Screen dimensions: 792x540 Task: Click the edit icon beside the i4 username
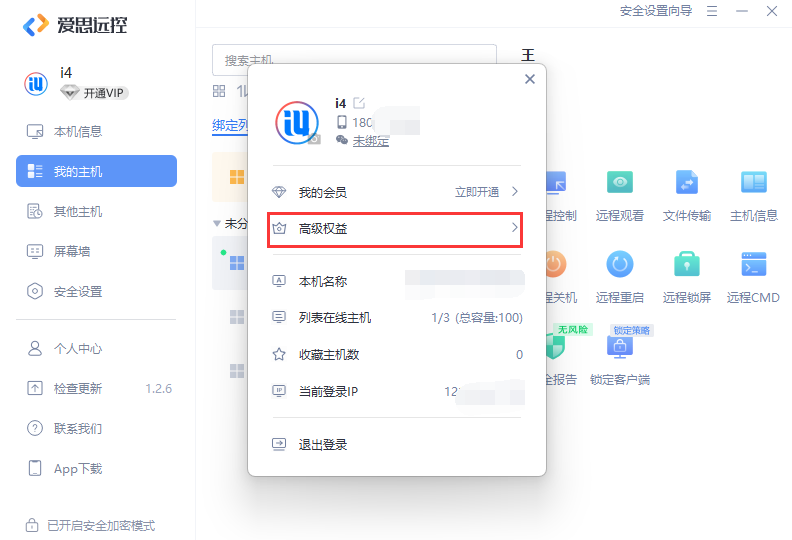click(x=360, y=103)
